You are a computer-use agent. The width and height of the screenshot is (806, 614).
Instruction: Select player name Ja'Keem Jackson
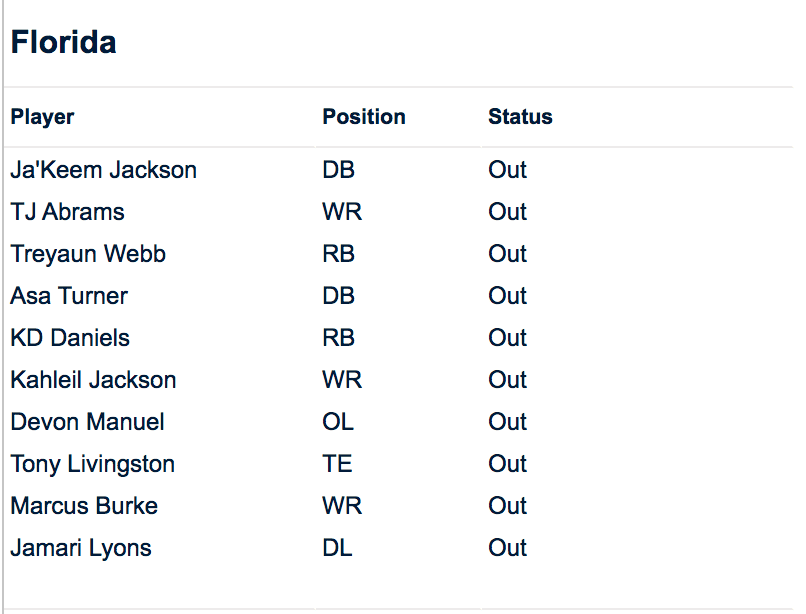103,170
